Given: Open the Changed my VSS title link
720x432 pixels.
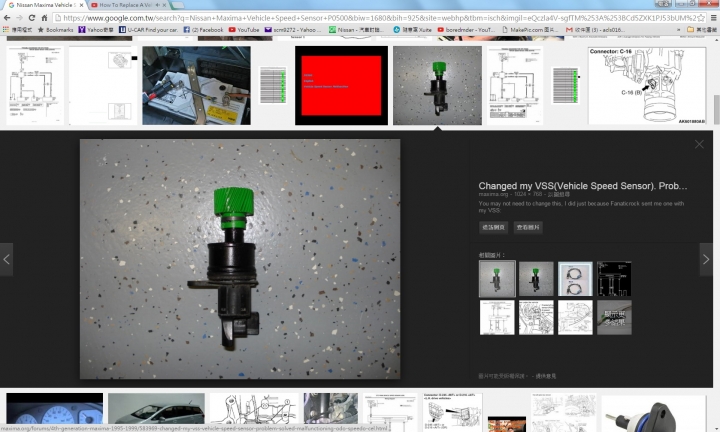Looking at the screenshot, I should 583,186.
